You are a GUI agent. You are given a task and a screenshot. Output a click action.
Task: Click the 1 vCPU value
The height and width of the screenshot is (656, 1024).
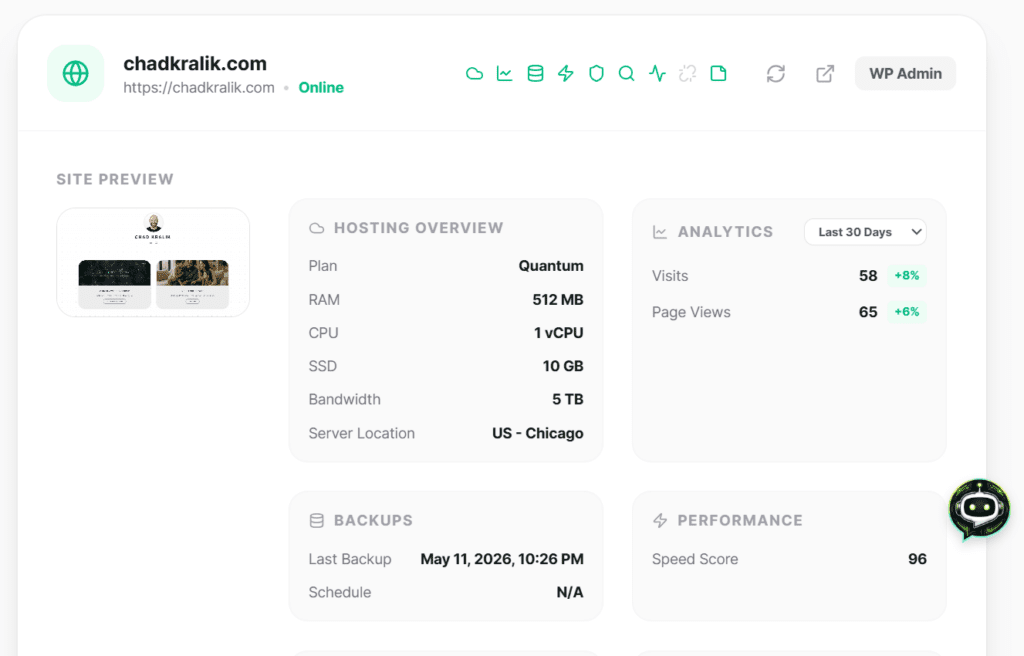point(558,333)
